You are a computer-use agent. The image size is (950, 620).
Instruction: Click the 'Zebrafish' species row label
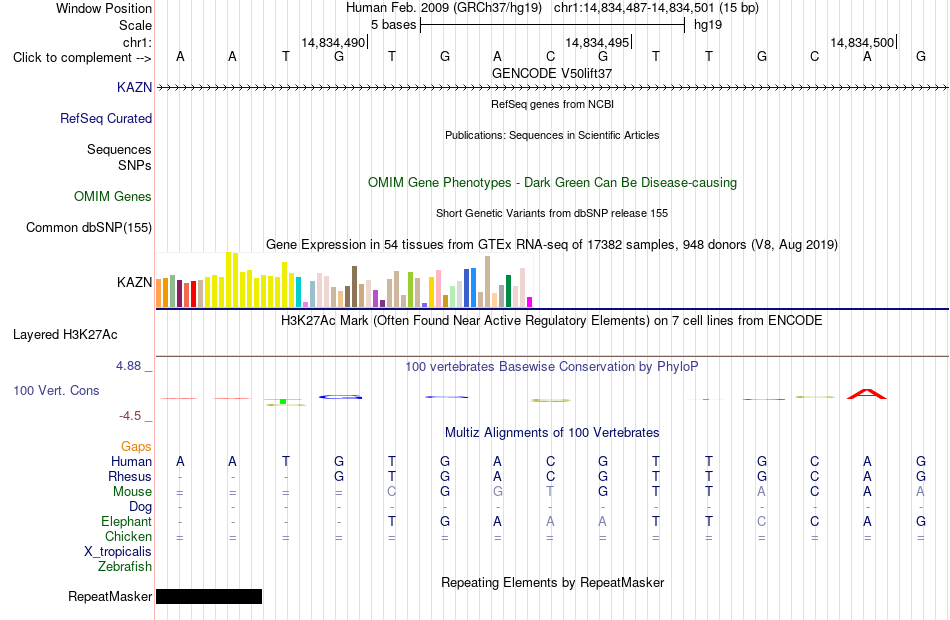125,566
